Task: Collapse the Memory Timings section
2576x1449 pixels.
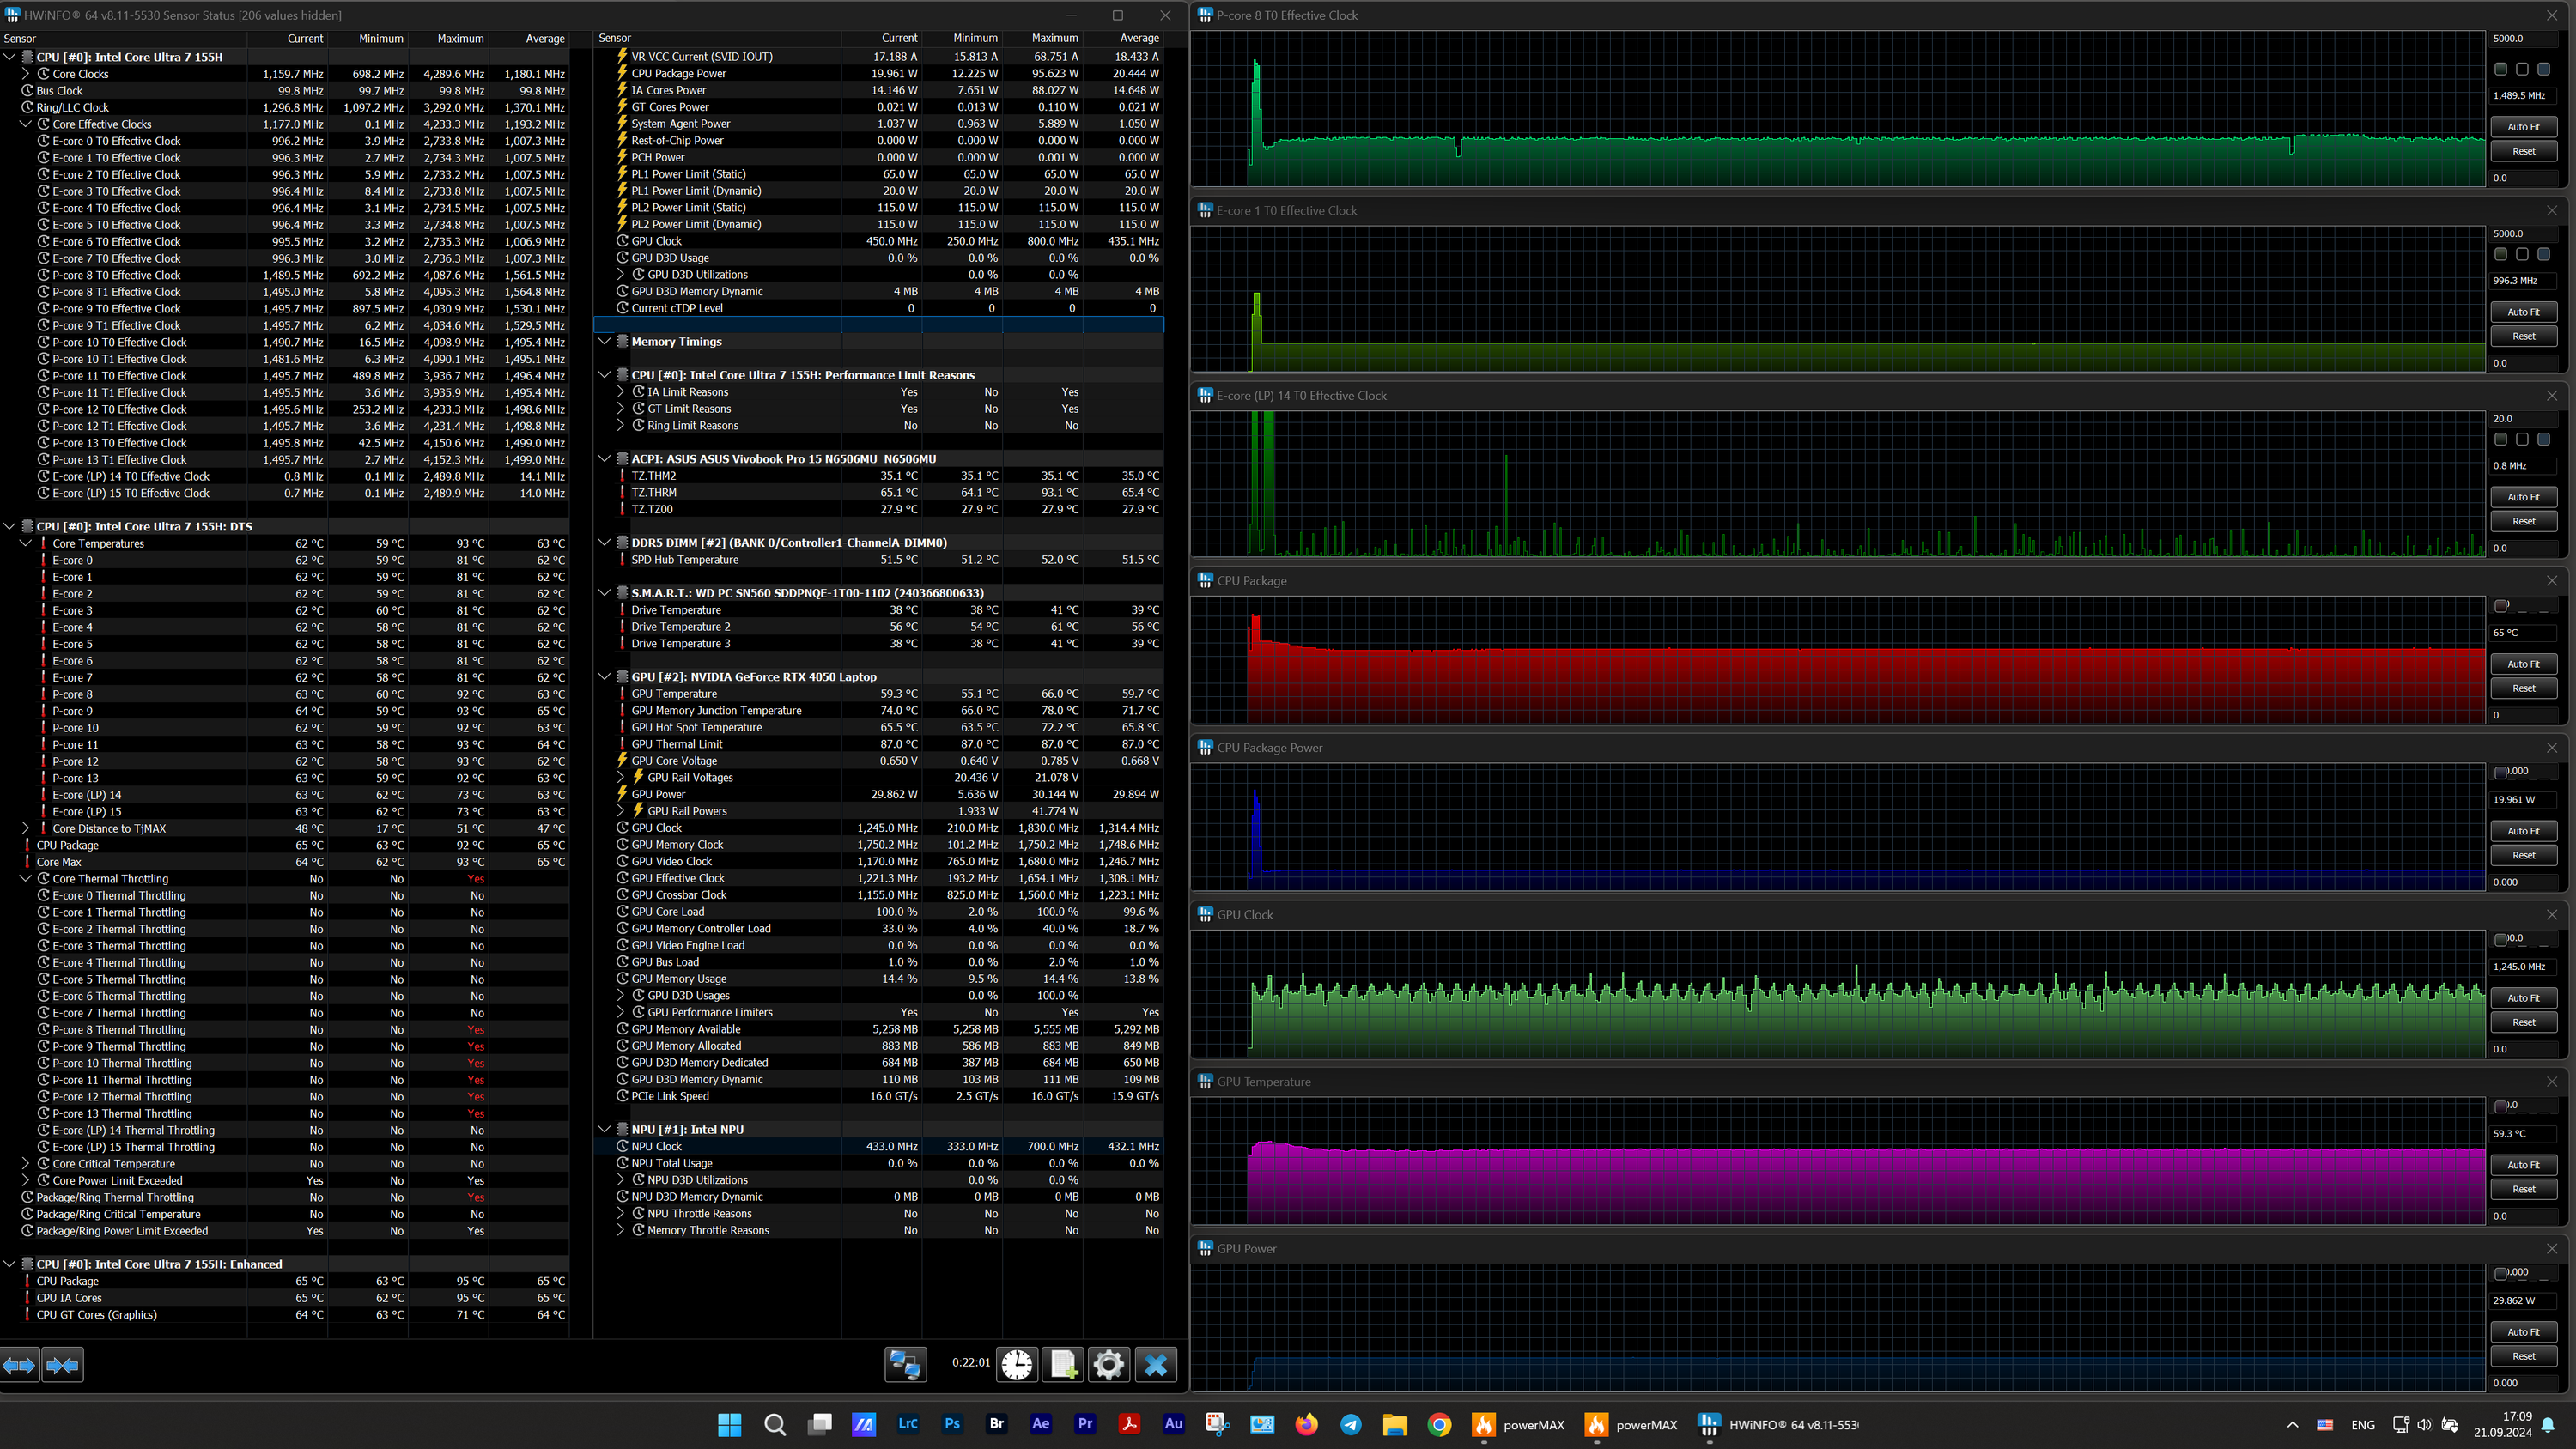Action: coord(605,341)
